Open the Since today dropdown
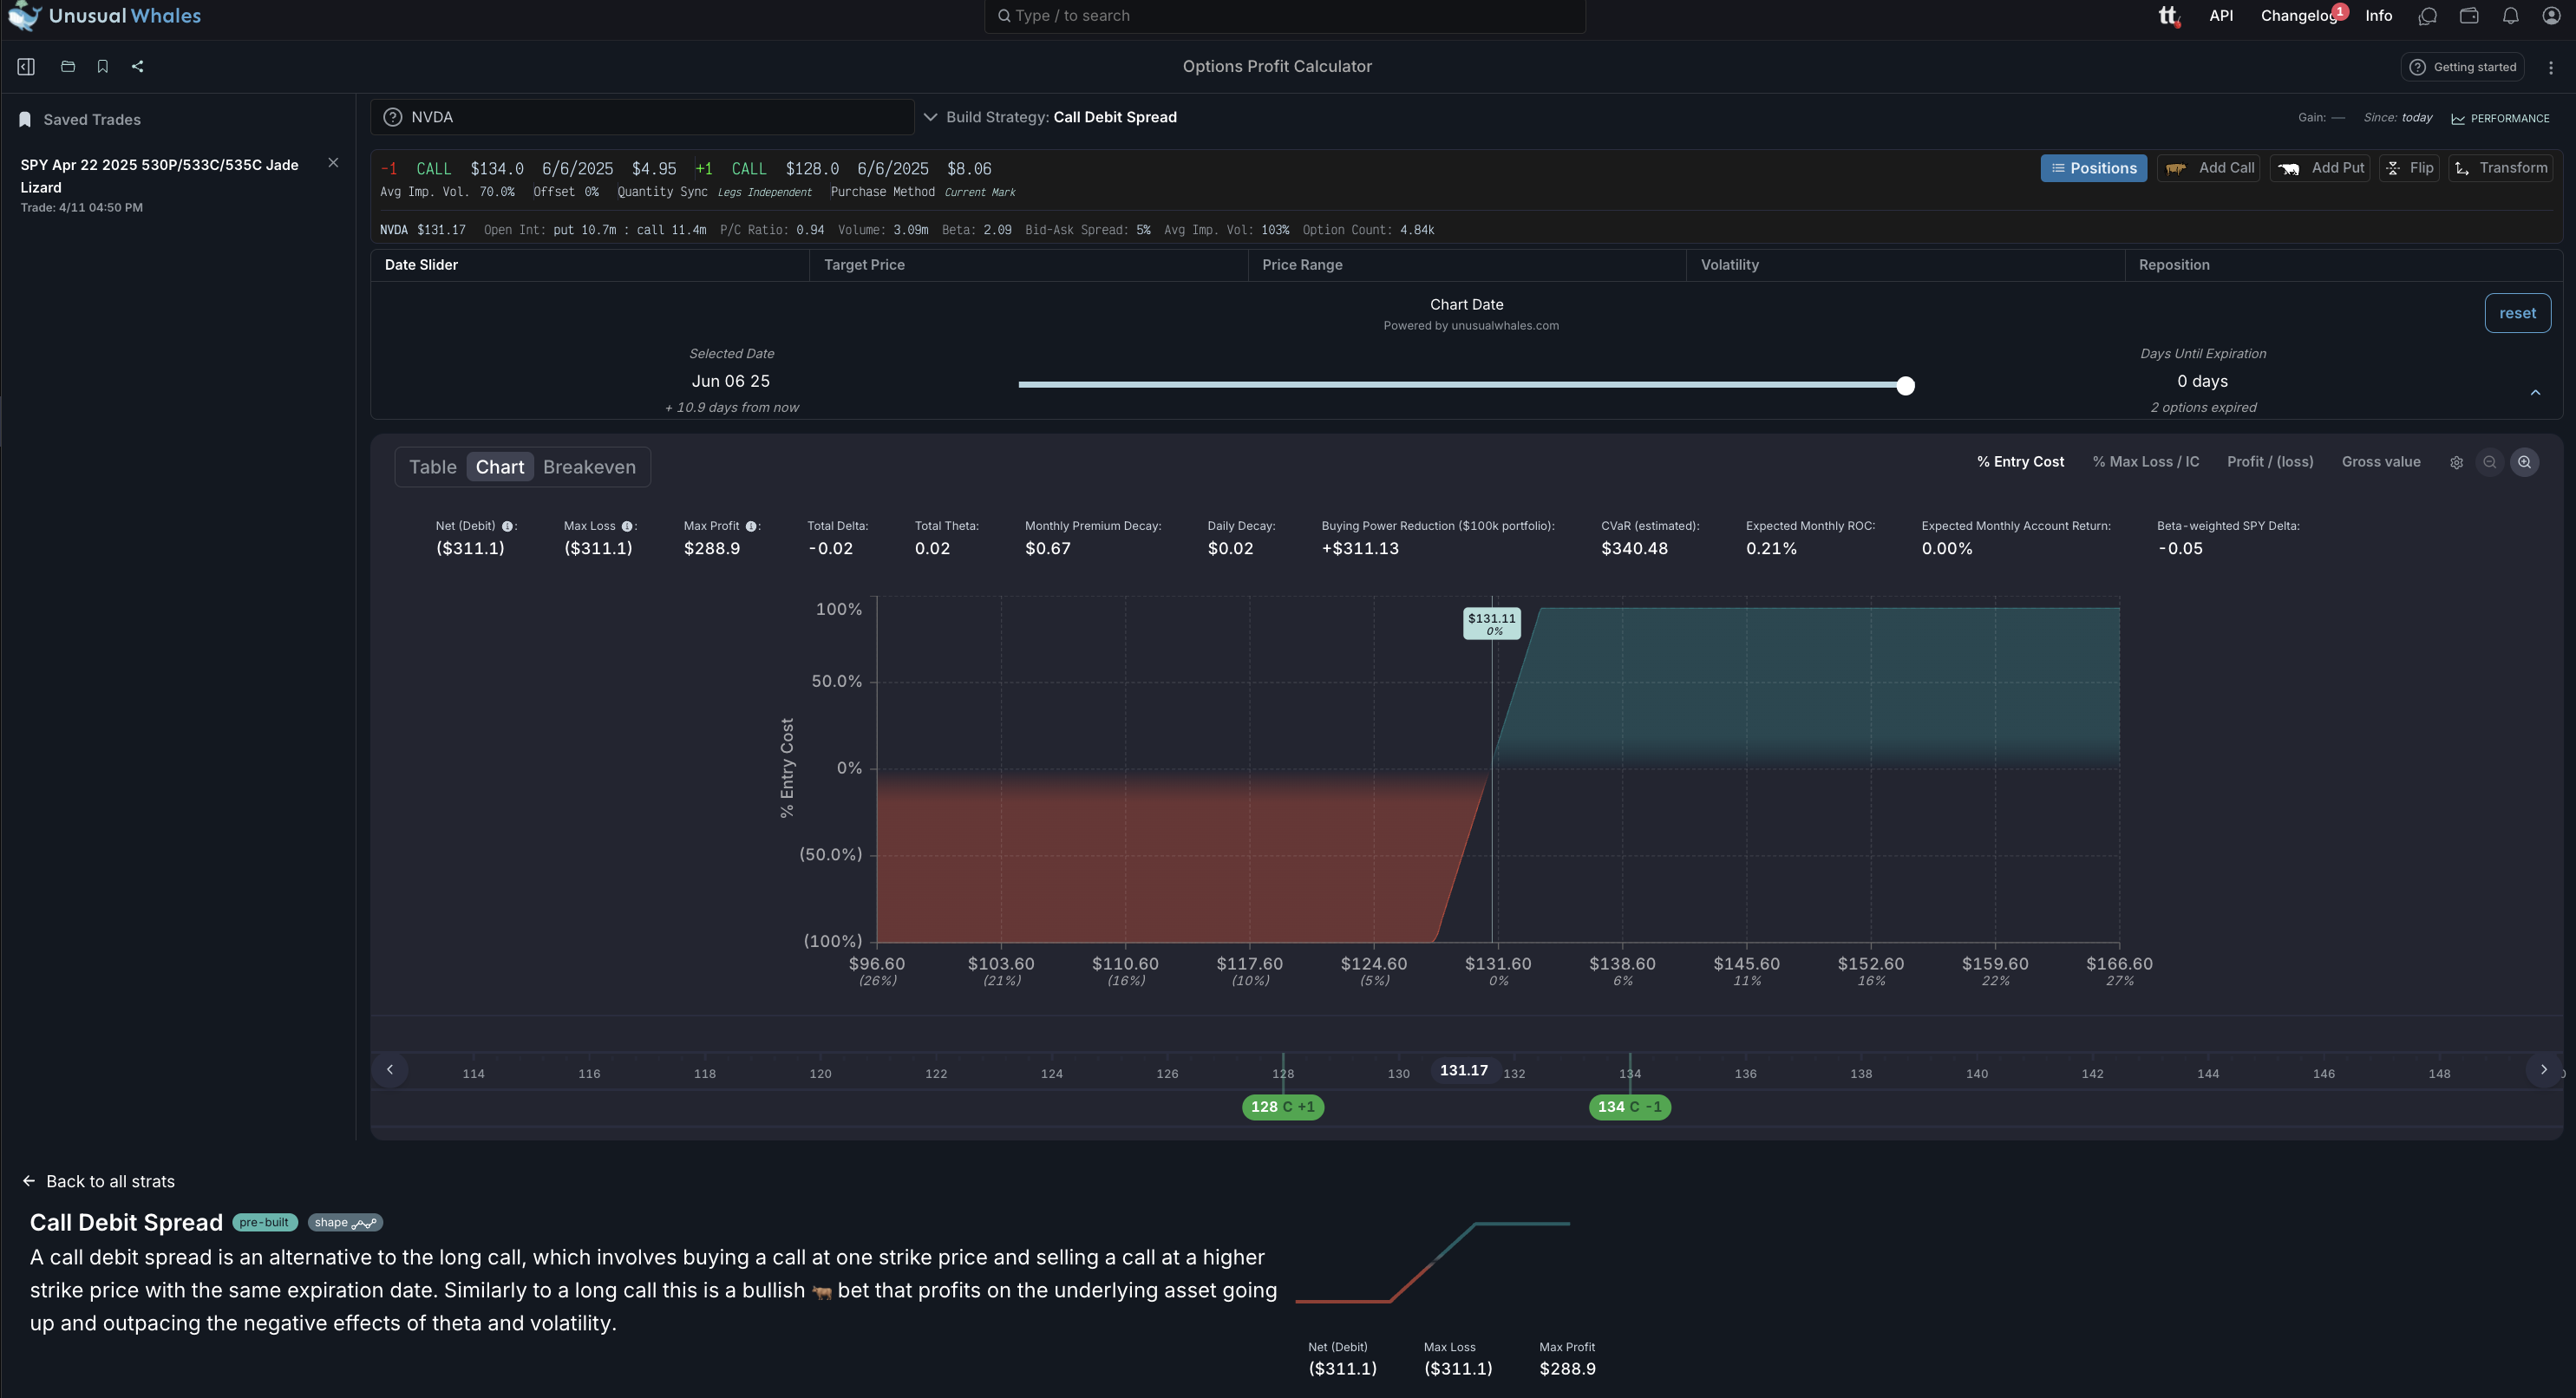 [2398, 118]
